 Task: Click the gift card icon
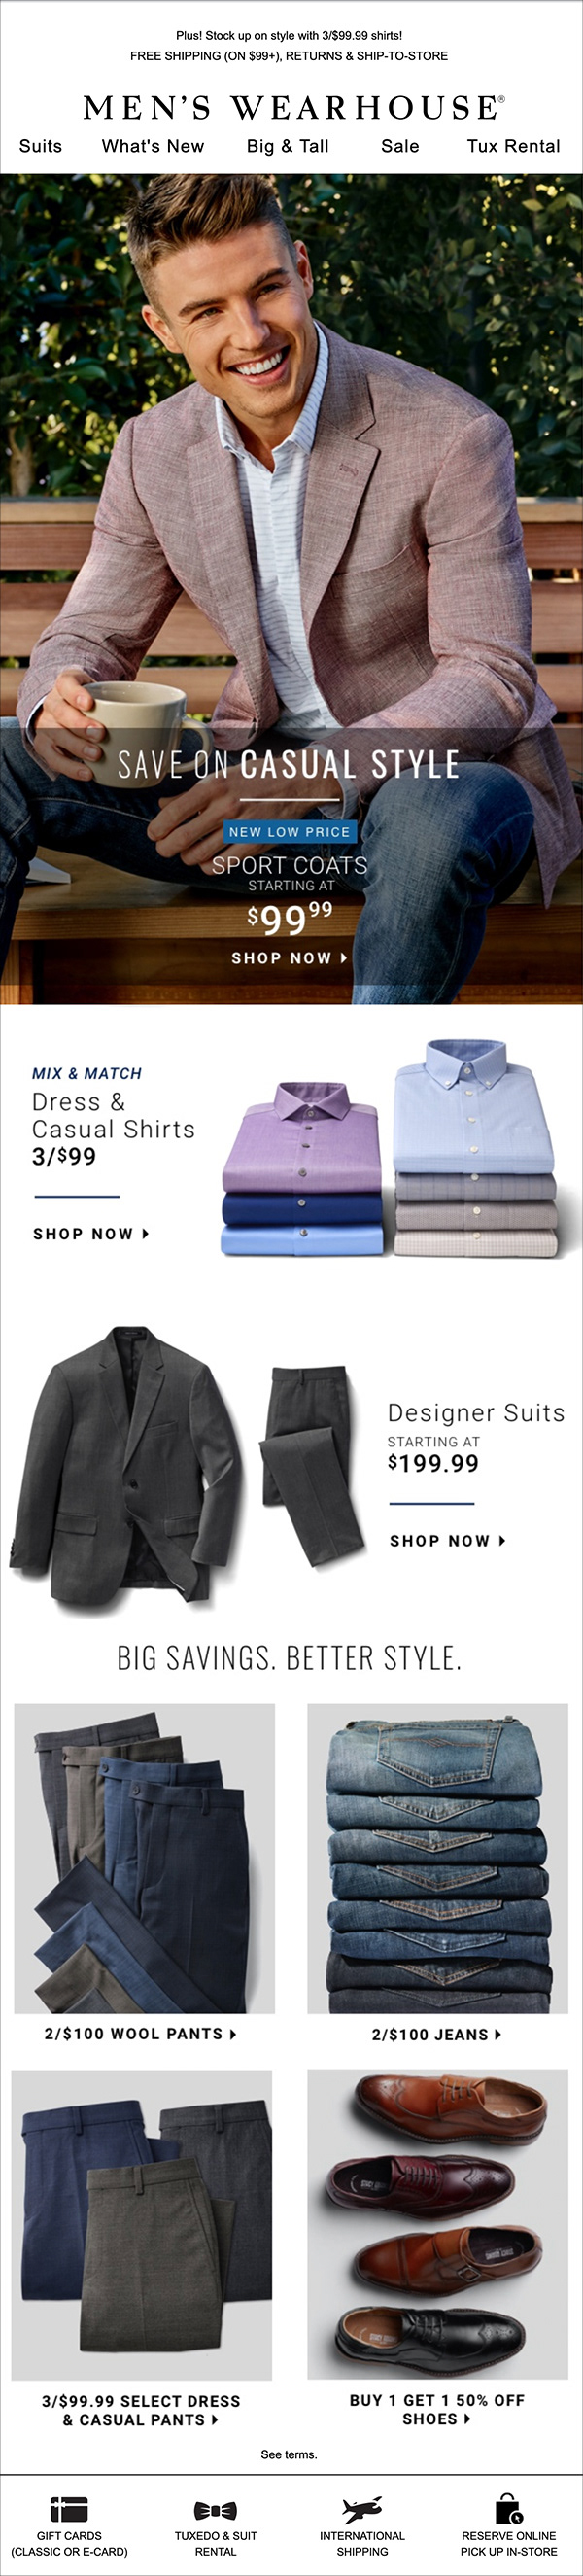click(69, 2509)
